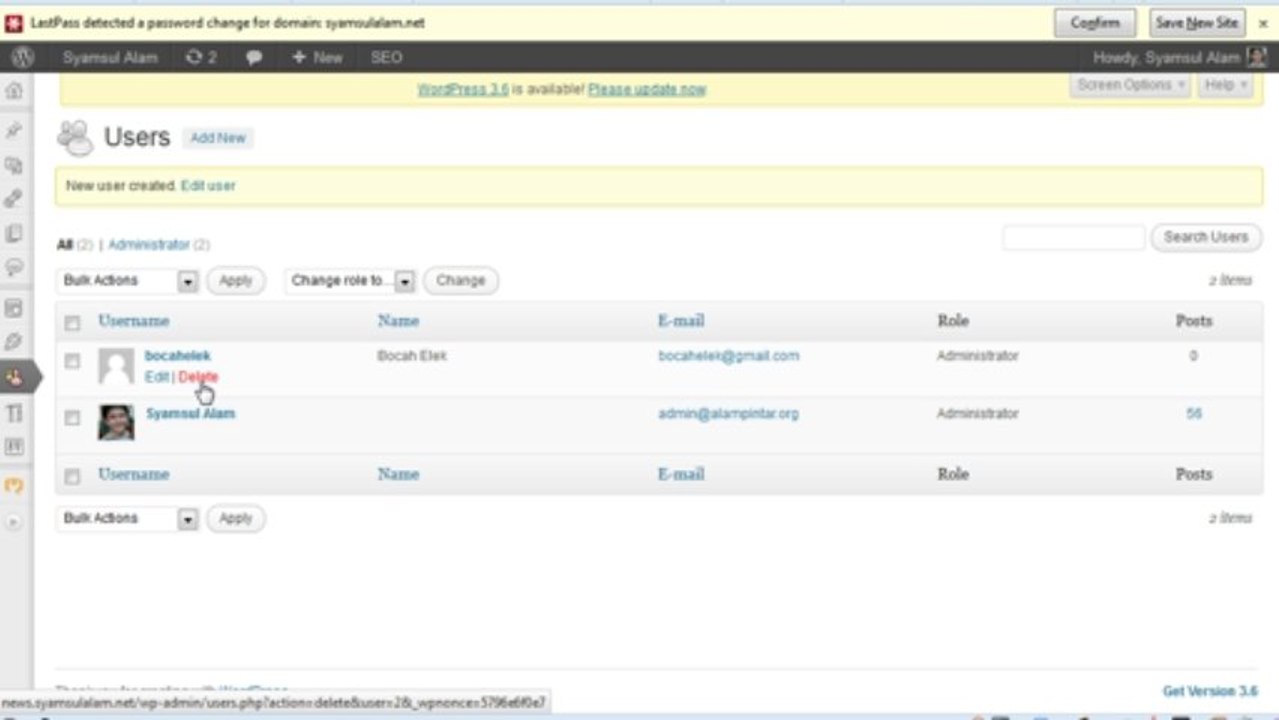
Task: Click bocahelek's default avatar
Action: (x=116, y=366)
